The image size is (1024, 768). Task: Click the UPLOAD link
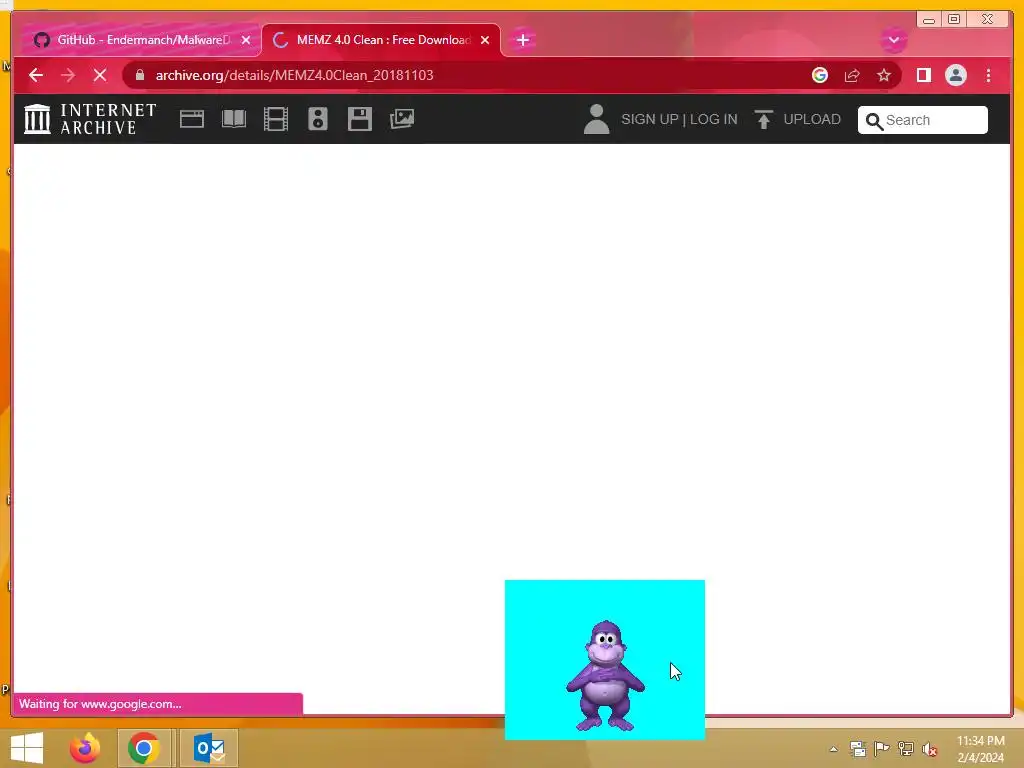click(x=812, y=120)
